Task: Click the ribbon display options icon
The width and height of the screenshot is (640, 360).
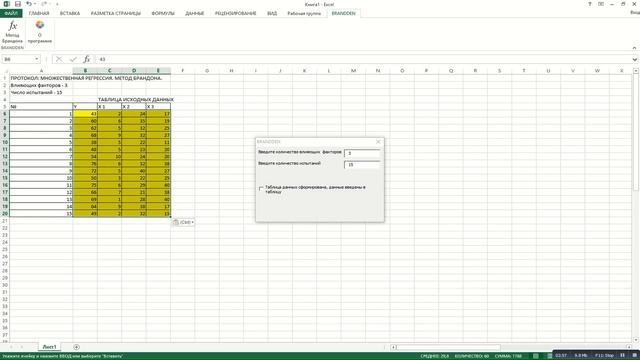Action: click(x=601, y=4)
